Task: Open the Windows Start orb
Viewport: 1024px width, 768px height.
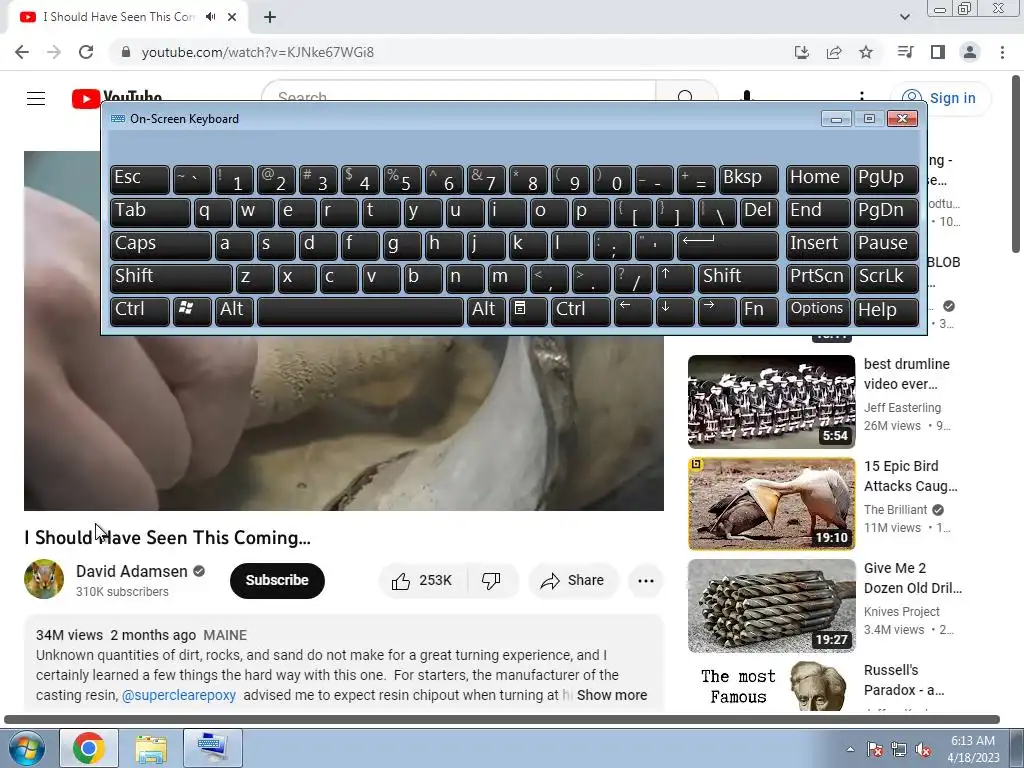Action: 27,748
